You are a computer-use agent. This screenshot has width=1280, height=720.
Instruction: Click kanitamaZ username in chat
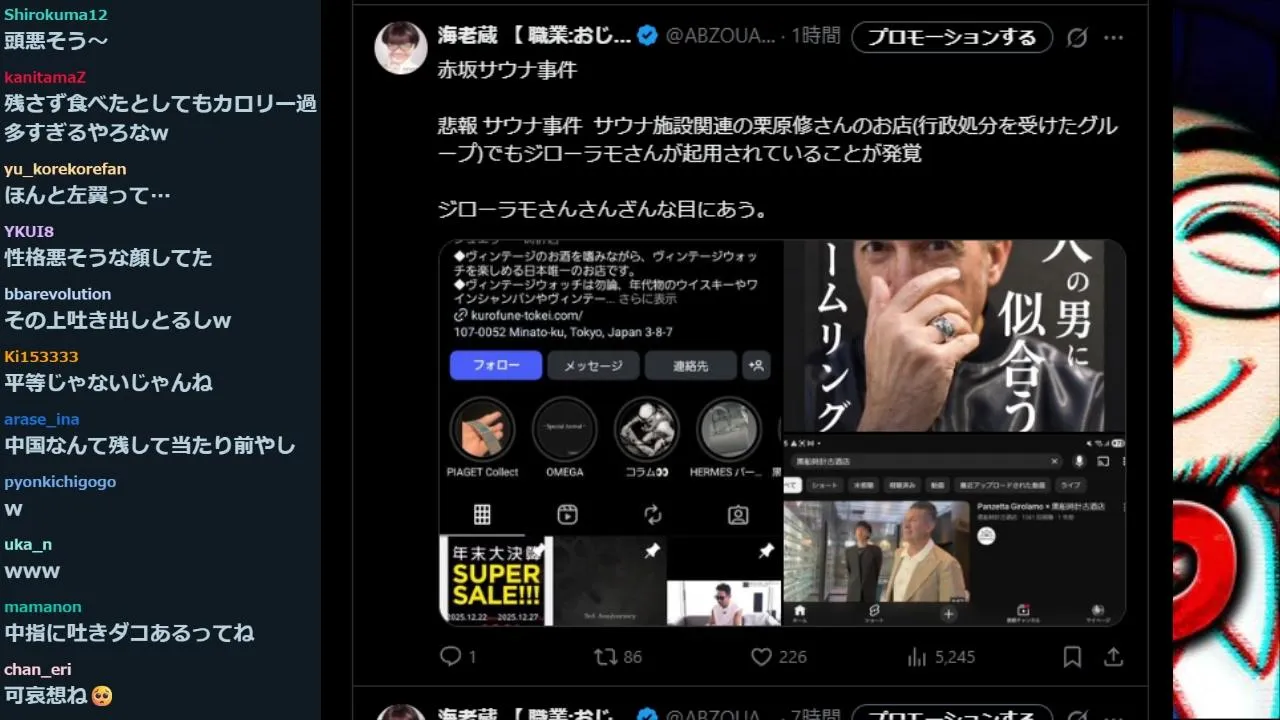pos(45,77)
